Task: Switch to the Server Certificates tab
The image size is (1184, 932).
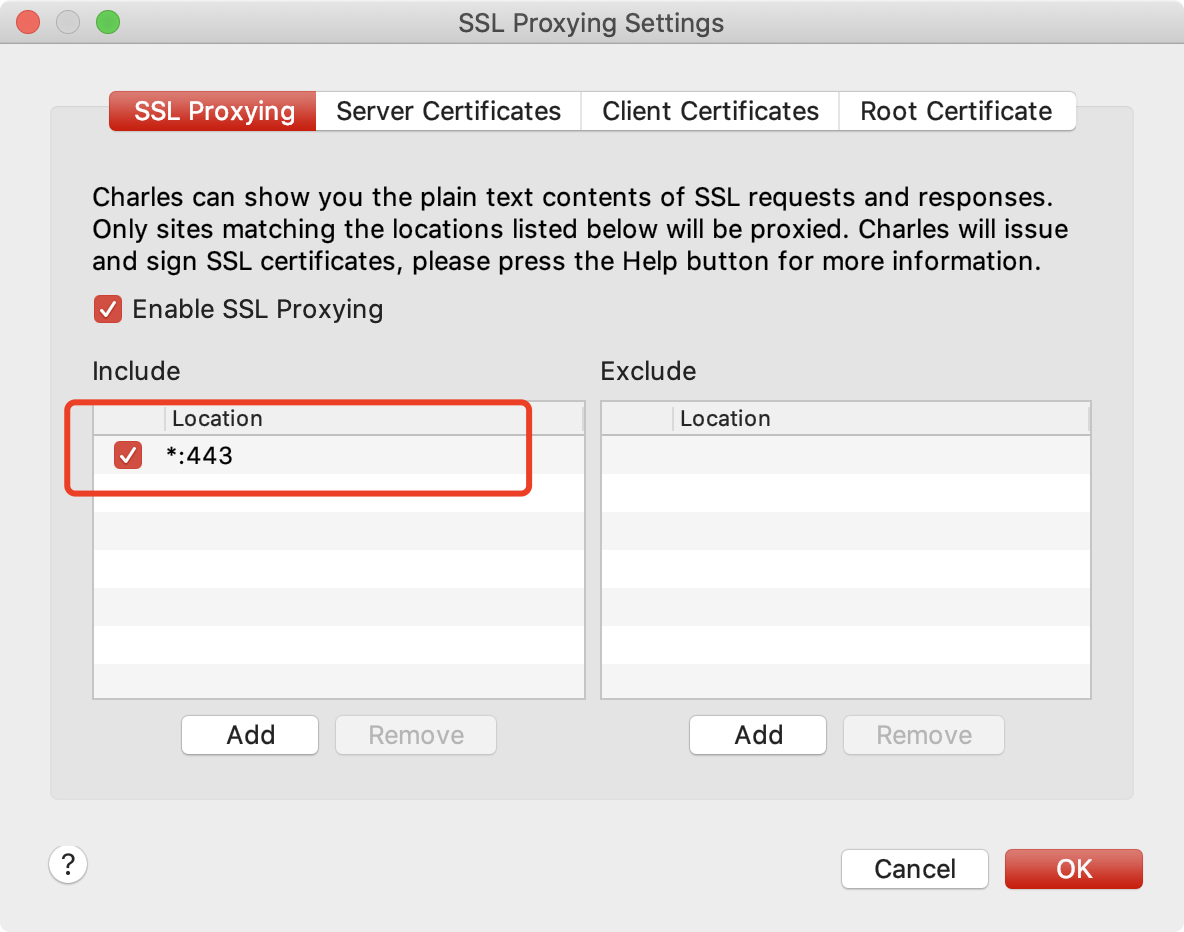Action: point(448,111)
